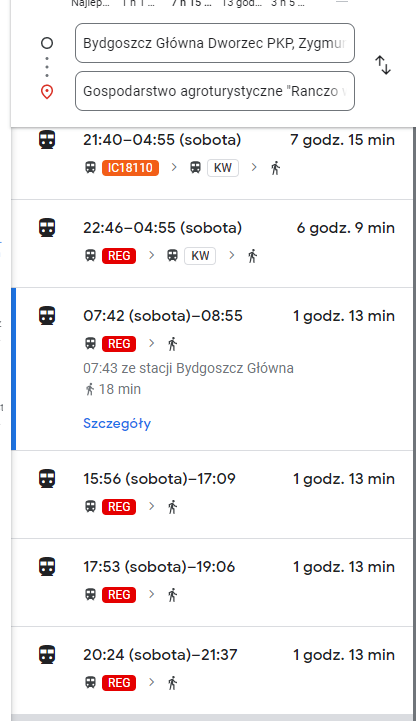Select the 7 h 15 travel mode tab
The height and width of the screenshot is (721, 416).
coord(191,4)
